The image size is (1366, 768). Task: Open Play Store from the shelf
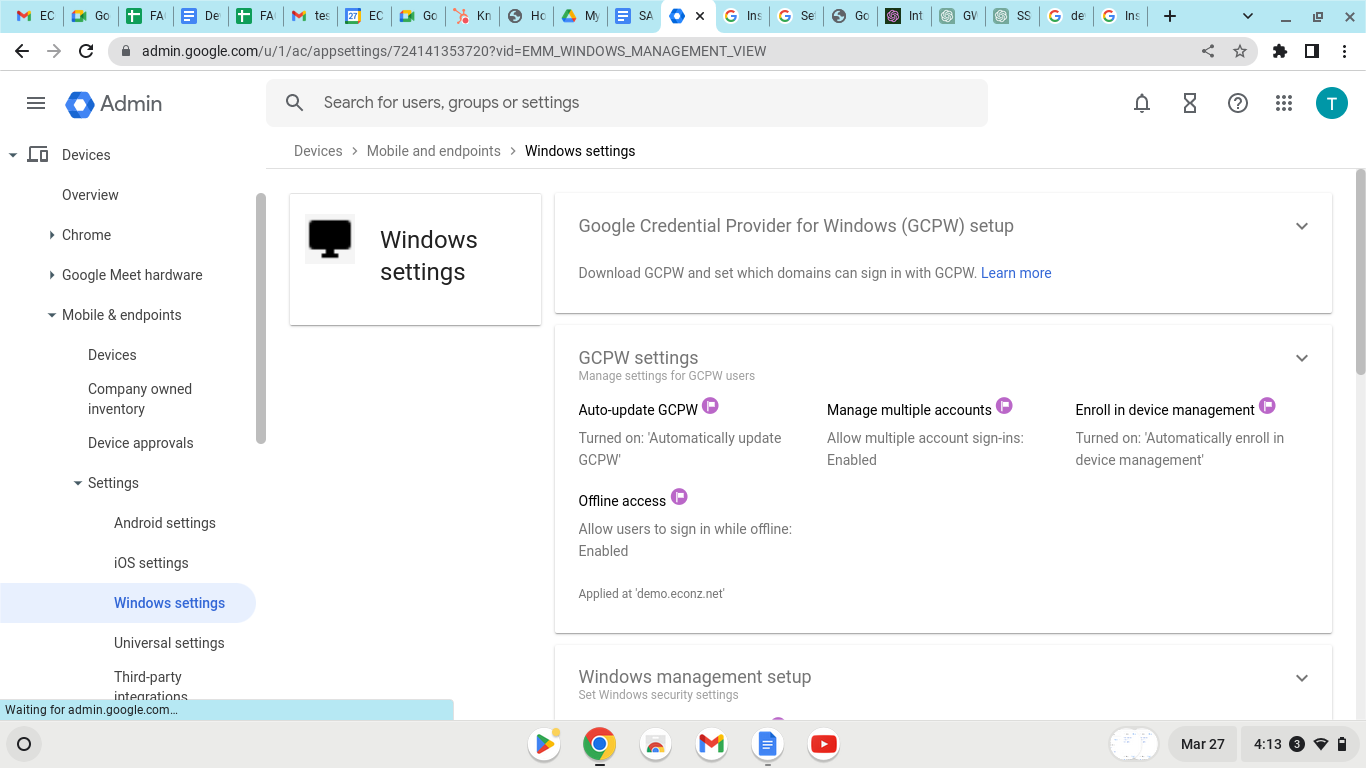coord(544,744)
